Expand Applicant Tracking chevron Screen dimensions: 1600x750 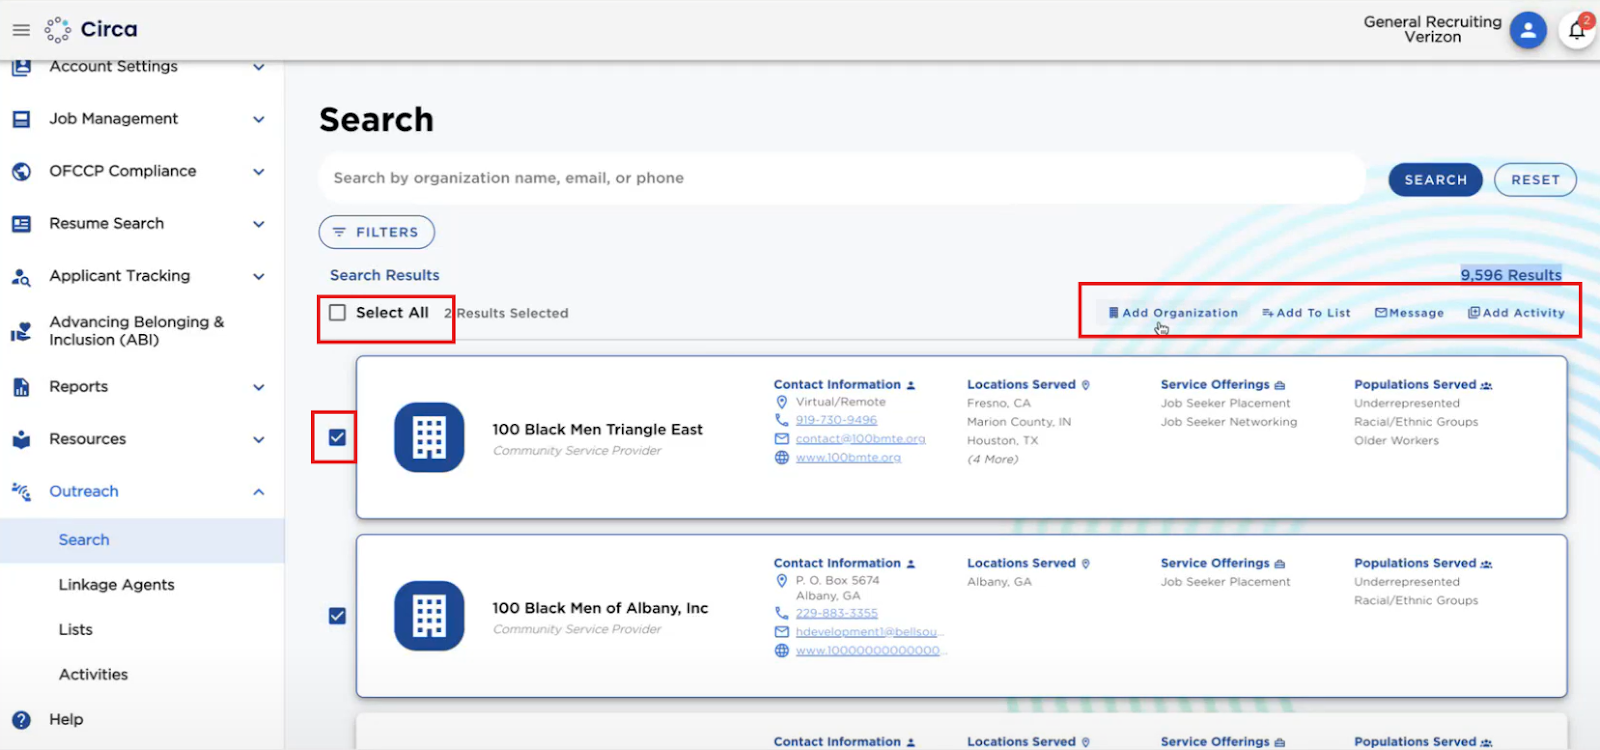click(259, 276)
